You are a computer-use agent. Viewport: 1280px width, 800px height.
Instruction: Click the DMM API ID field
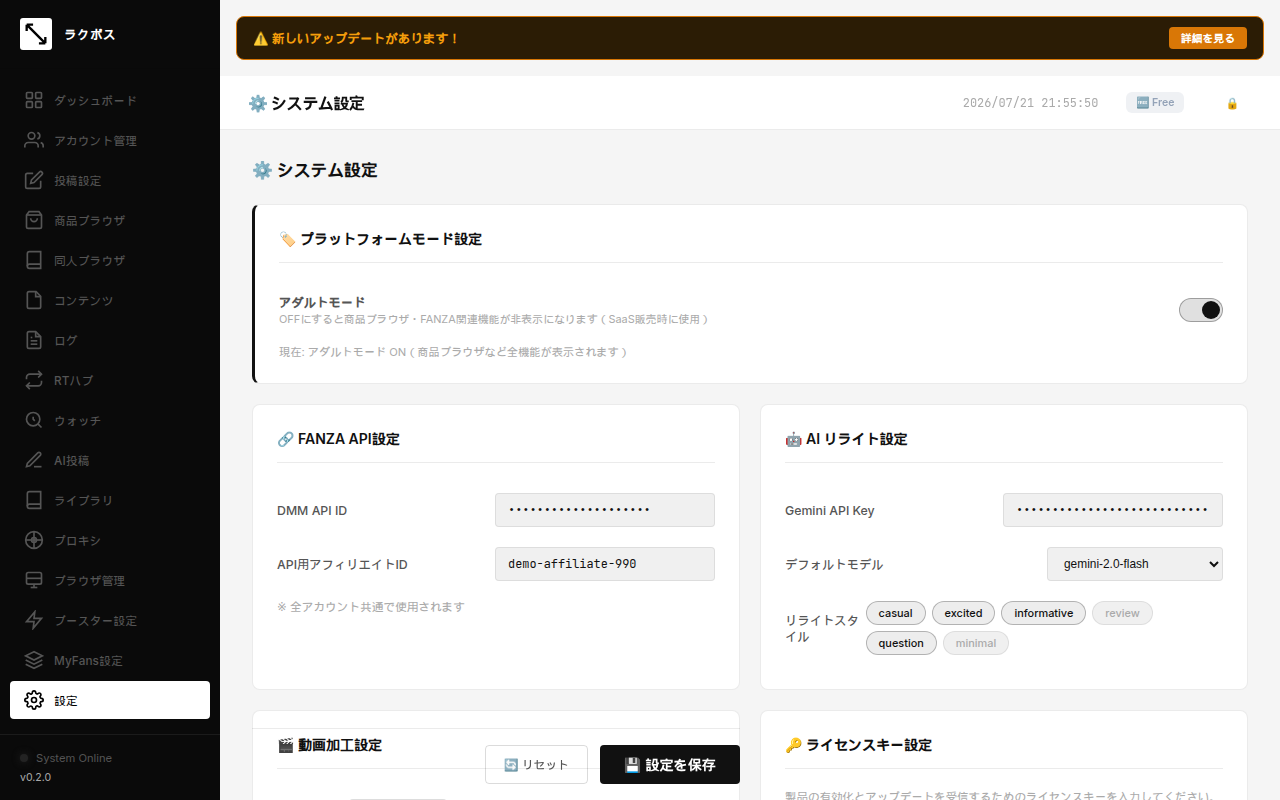605,510
